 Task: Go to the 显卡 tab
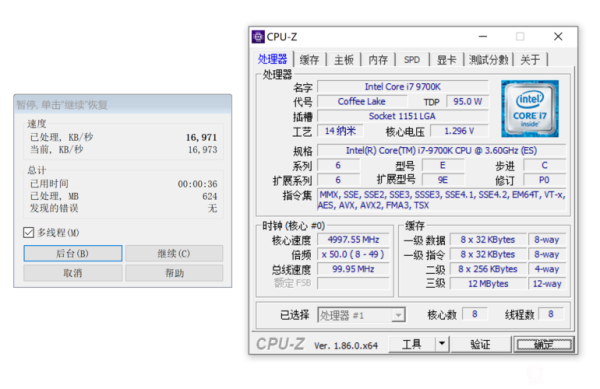click(x=447, y=60)
